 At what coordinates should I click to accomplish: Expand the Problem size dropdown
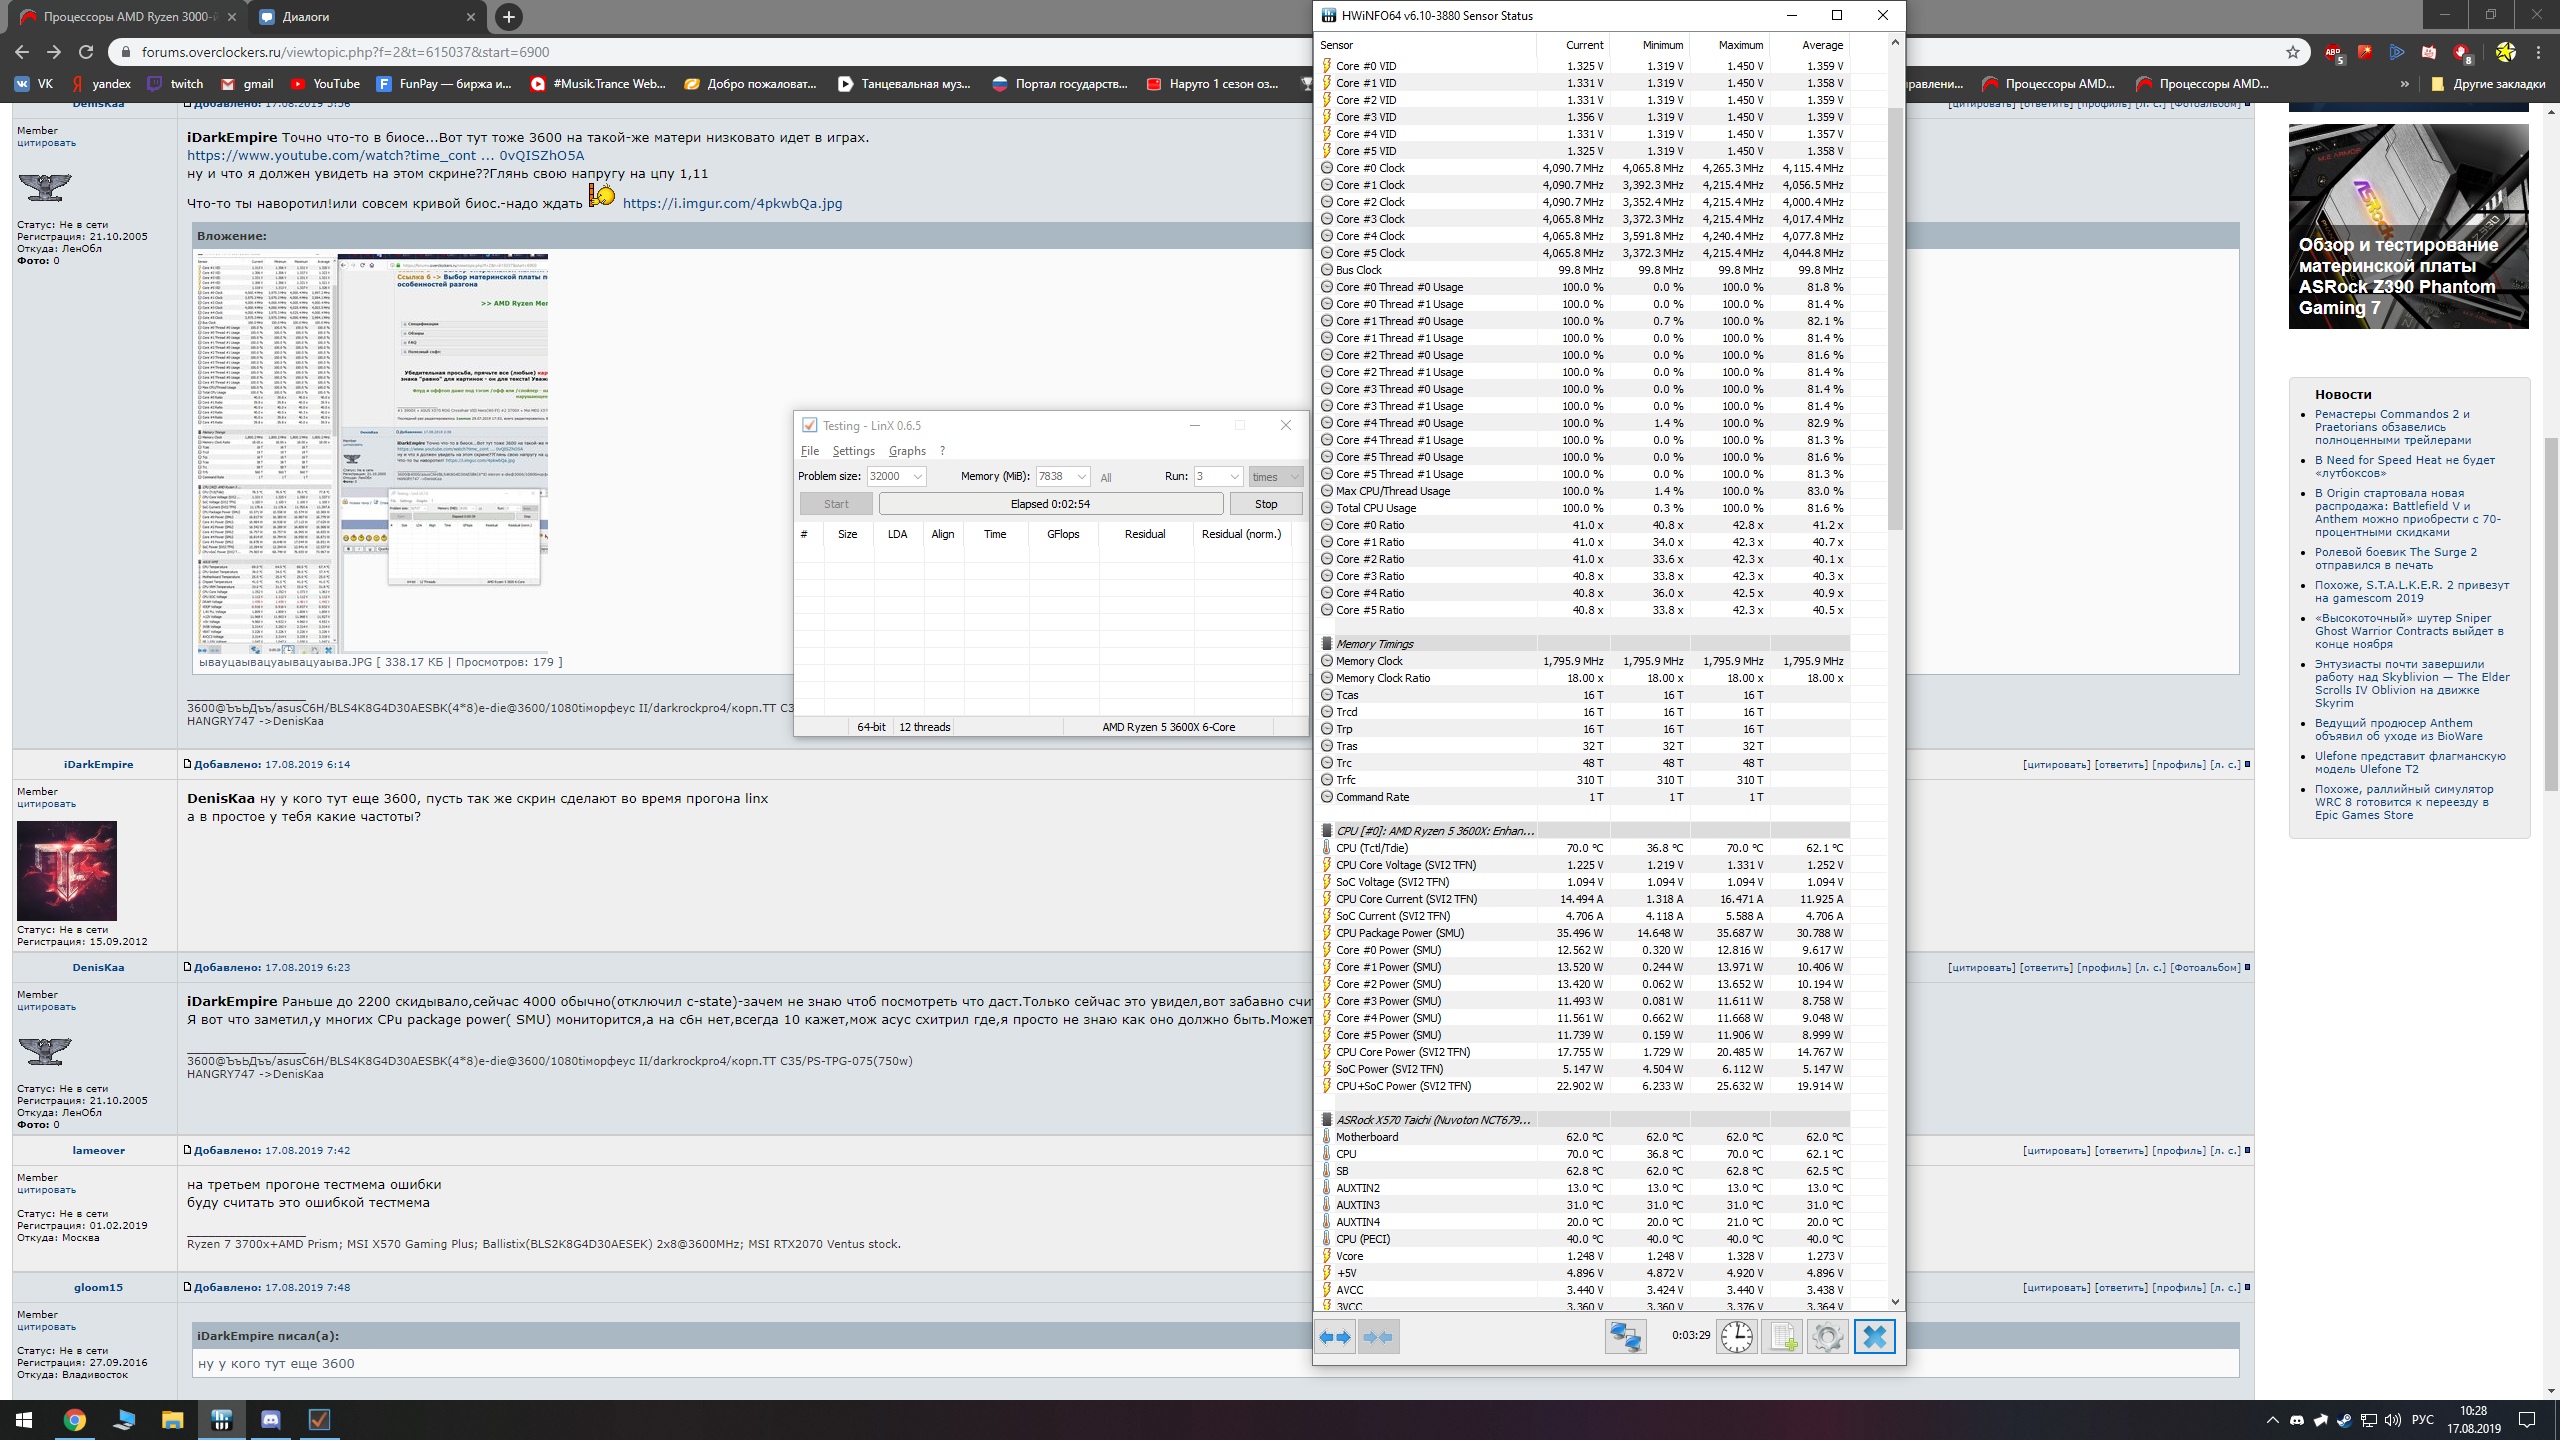point(917,477)
